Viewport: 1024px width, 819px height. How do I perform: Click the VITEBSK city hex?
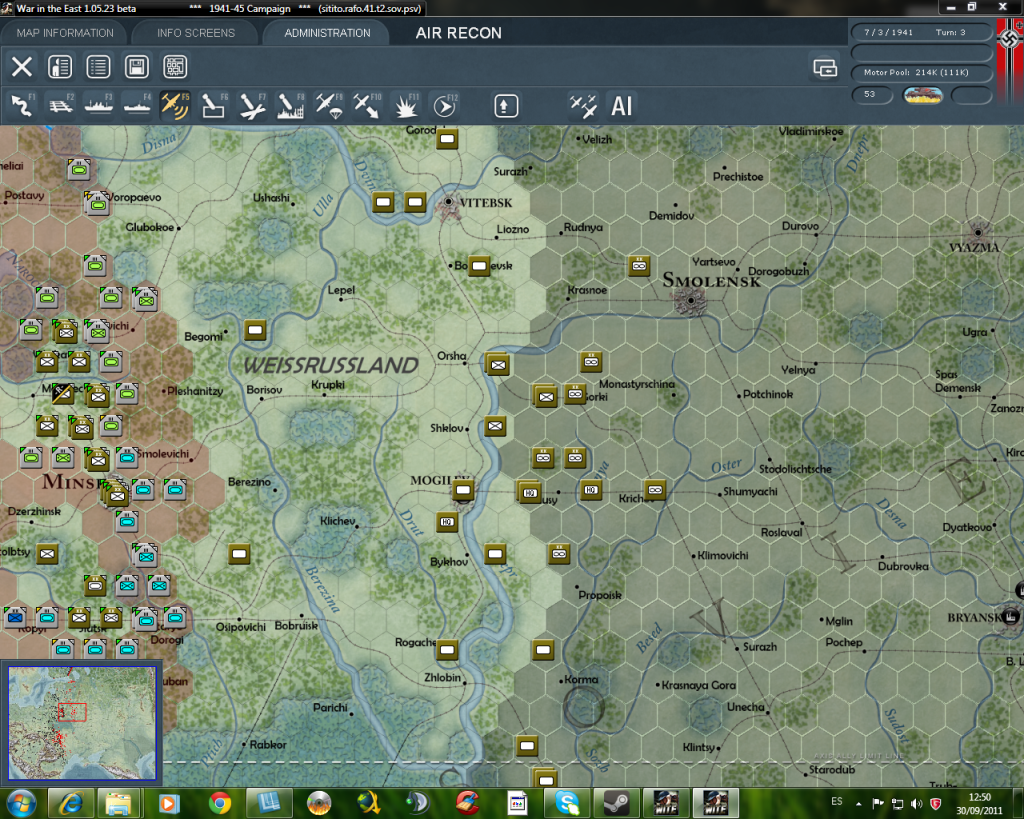pyautogui.click(x=448, y=202)
